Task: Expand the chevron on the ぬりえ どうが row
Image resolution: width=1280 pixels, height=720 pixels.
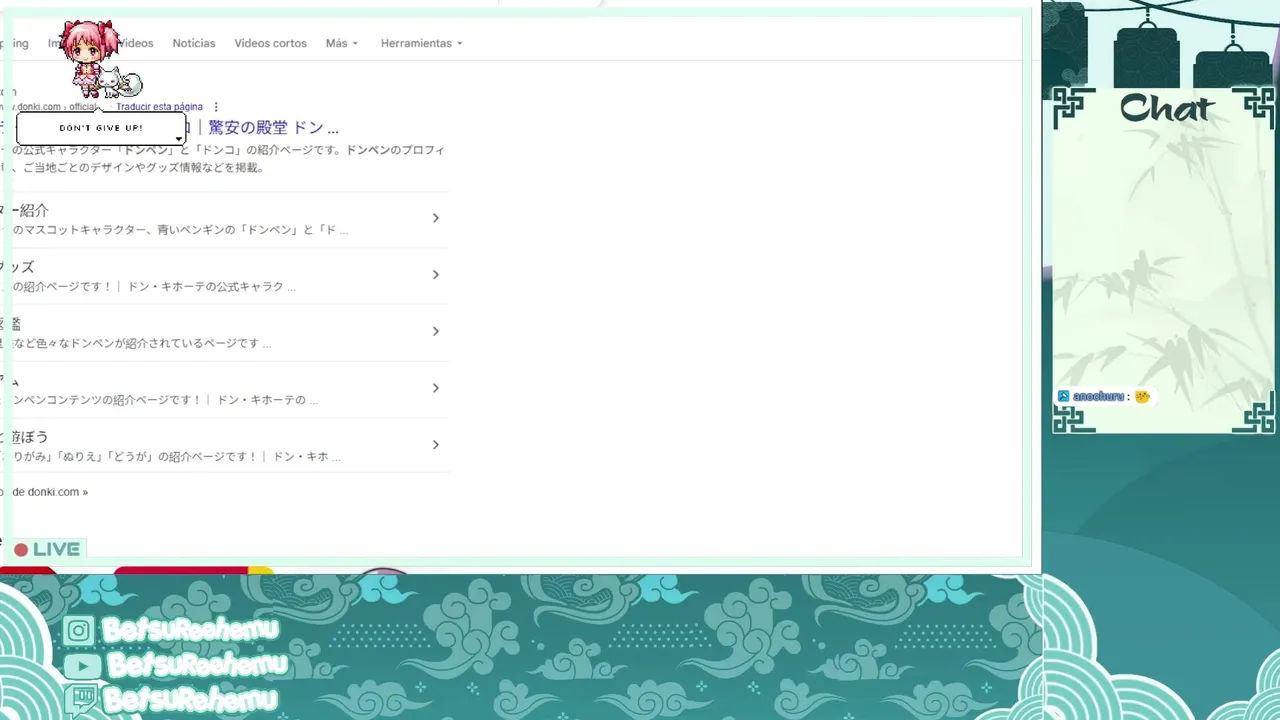Action: 435,445
